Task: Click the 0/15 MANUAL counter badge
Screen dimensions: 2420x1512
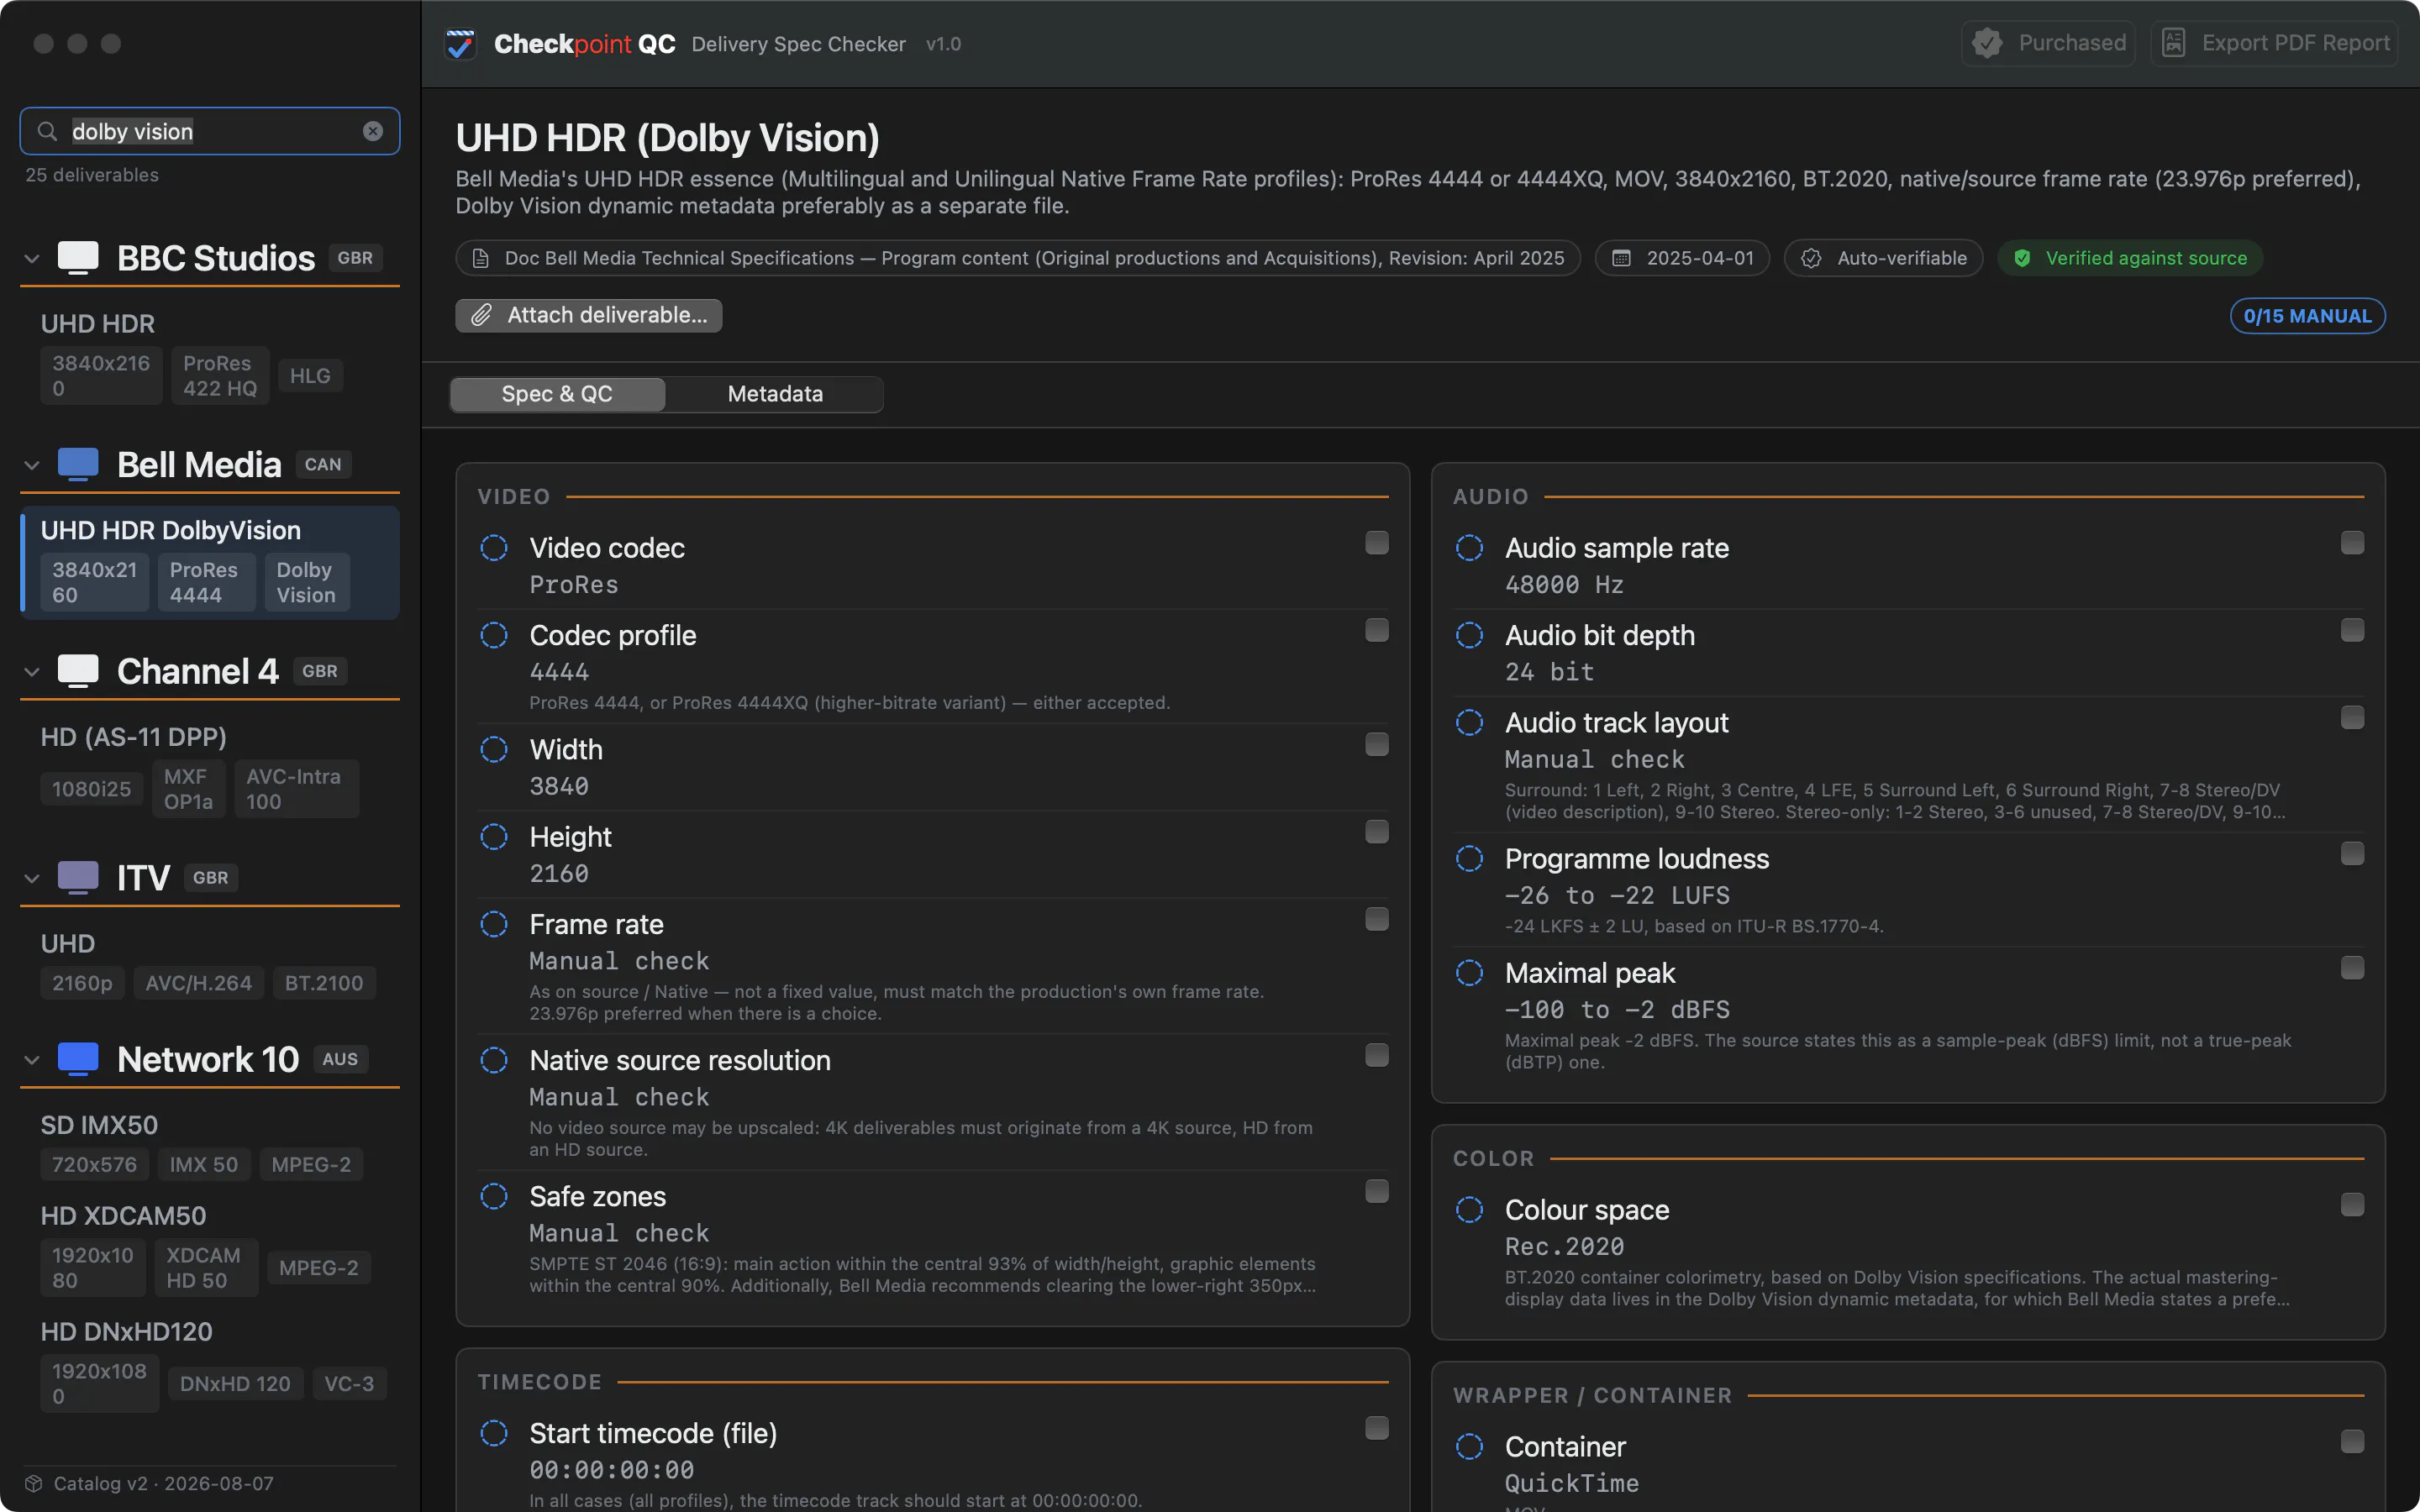Action: tap(2308, 316)
